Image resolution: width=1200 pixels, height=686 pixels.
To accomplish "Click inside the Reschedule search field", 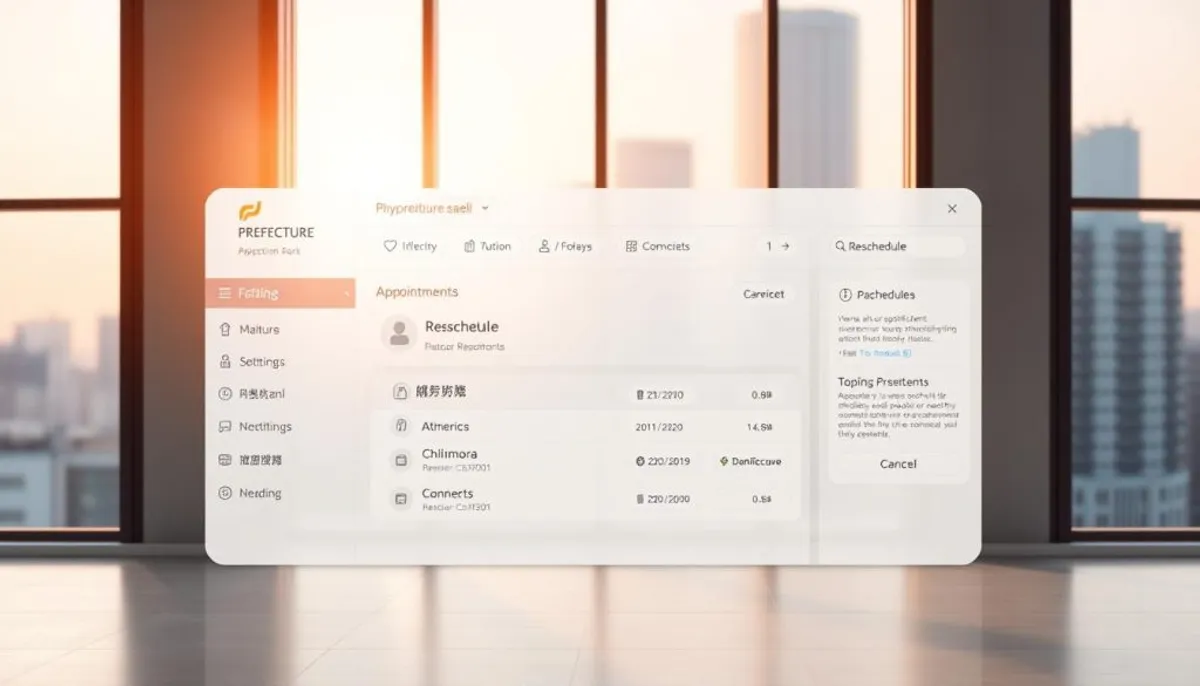I will point(895,246).
